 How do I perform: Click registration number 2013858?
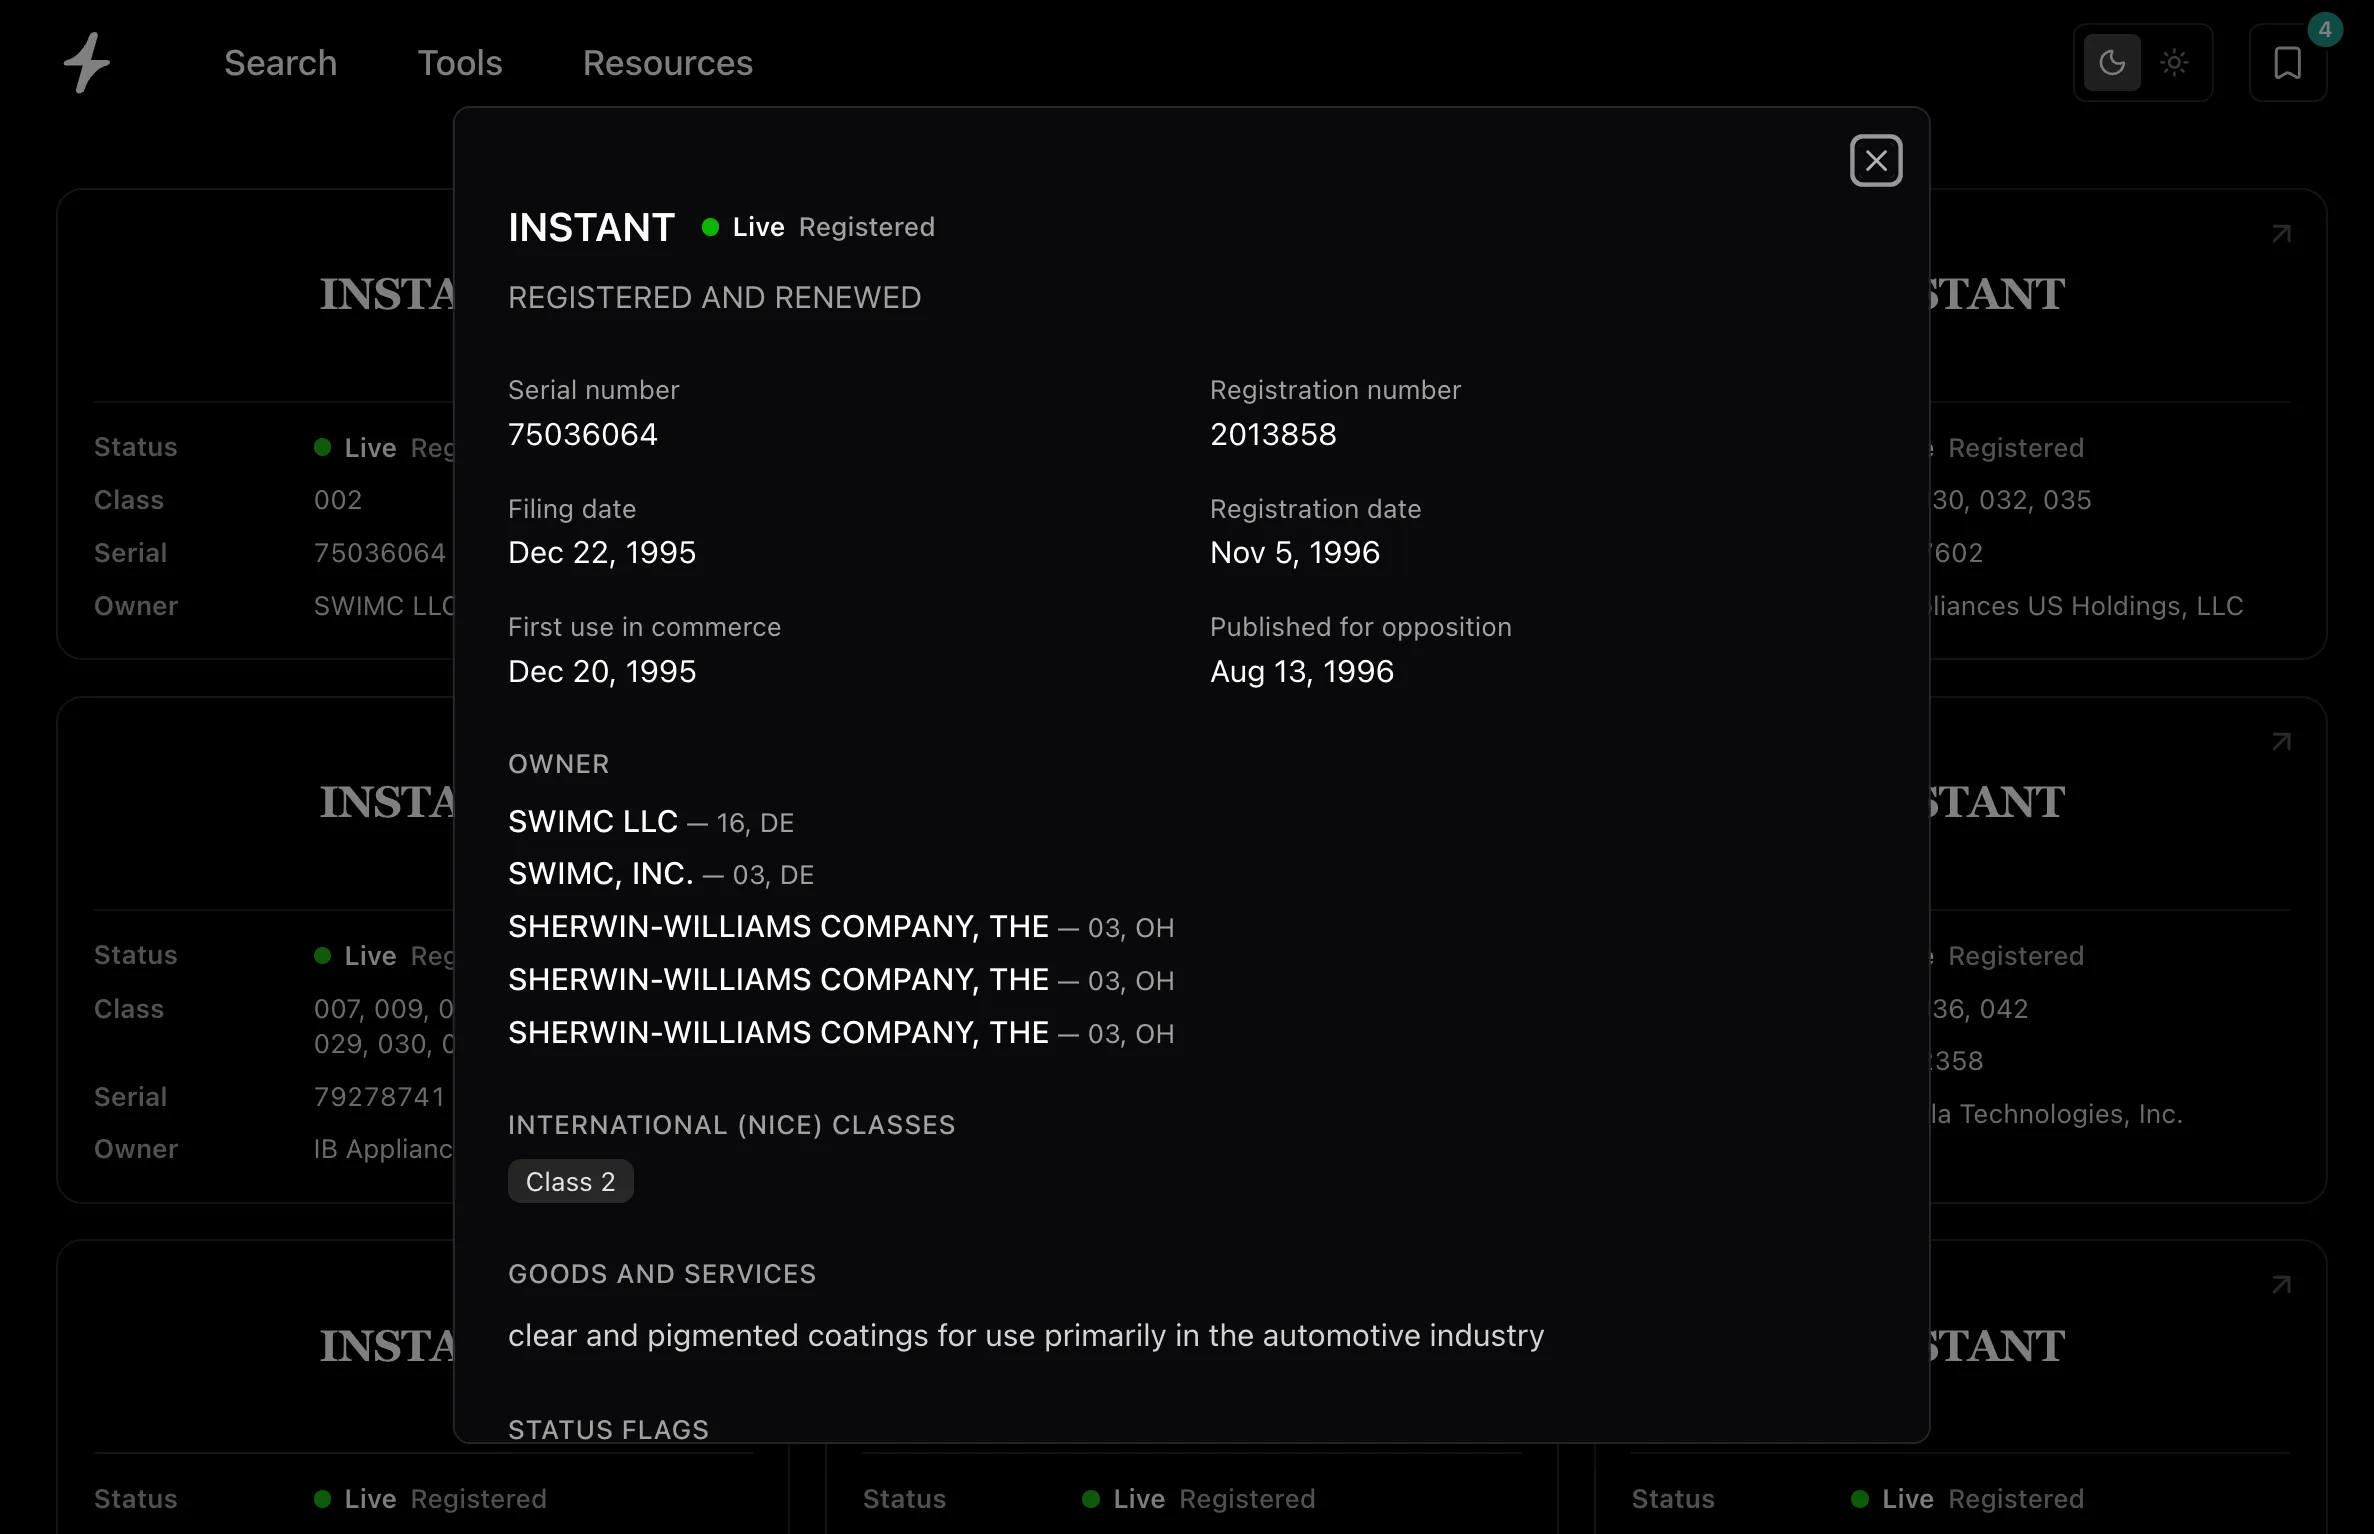tap(1273, 434)
